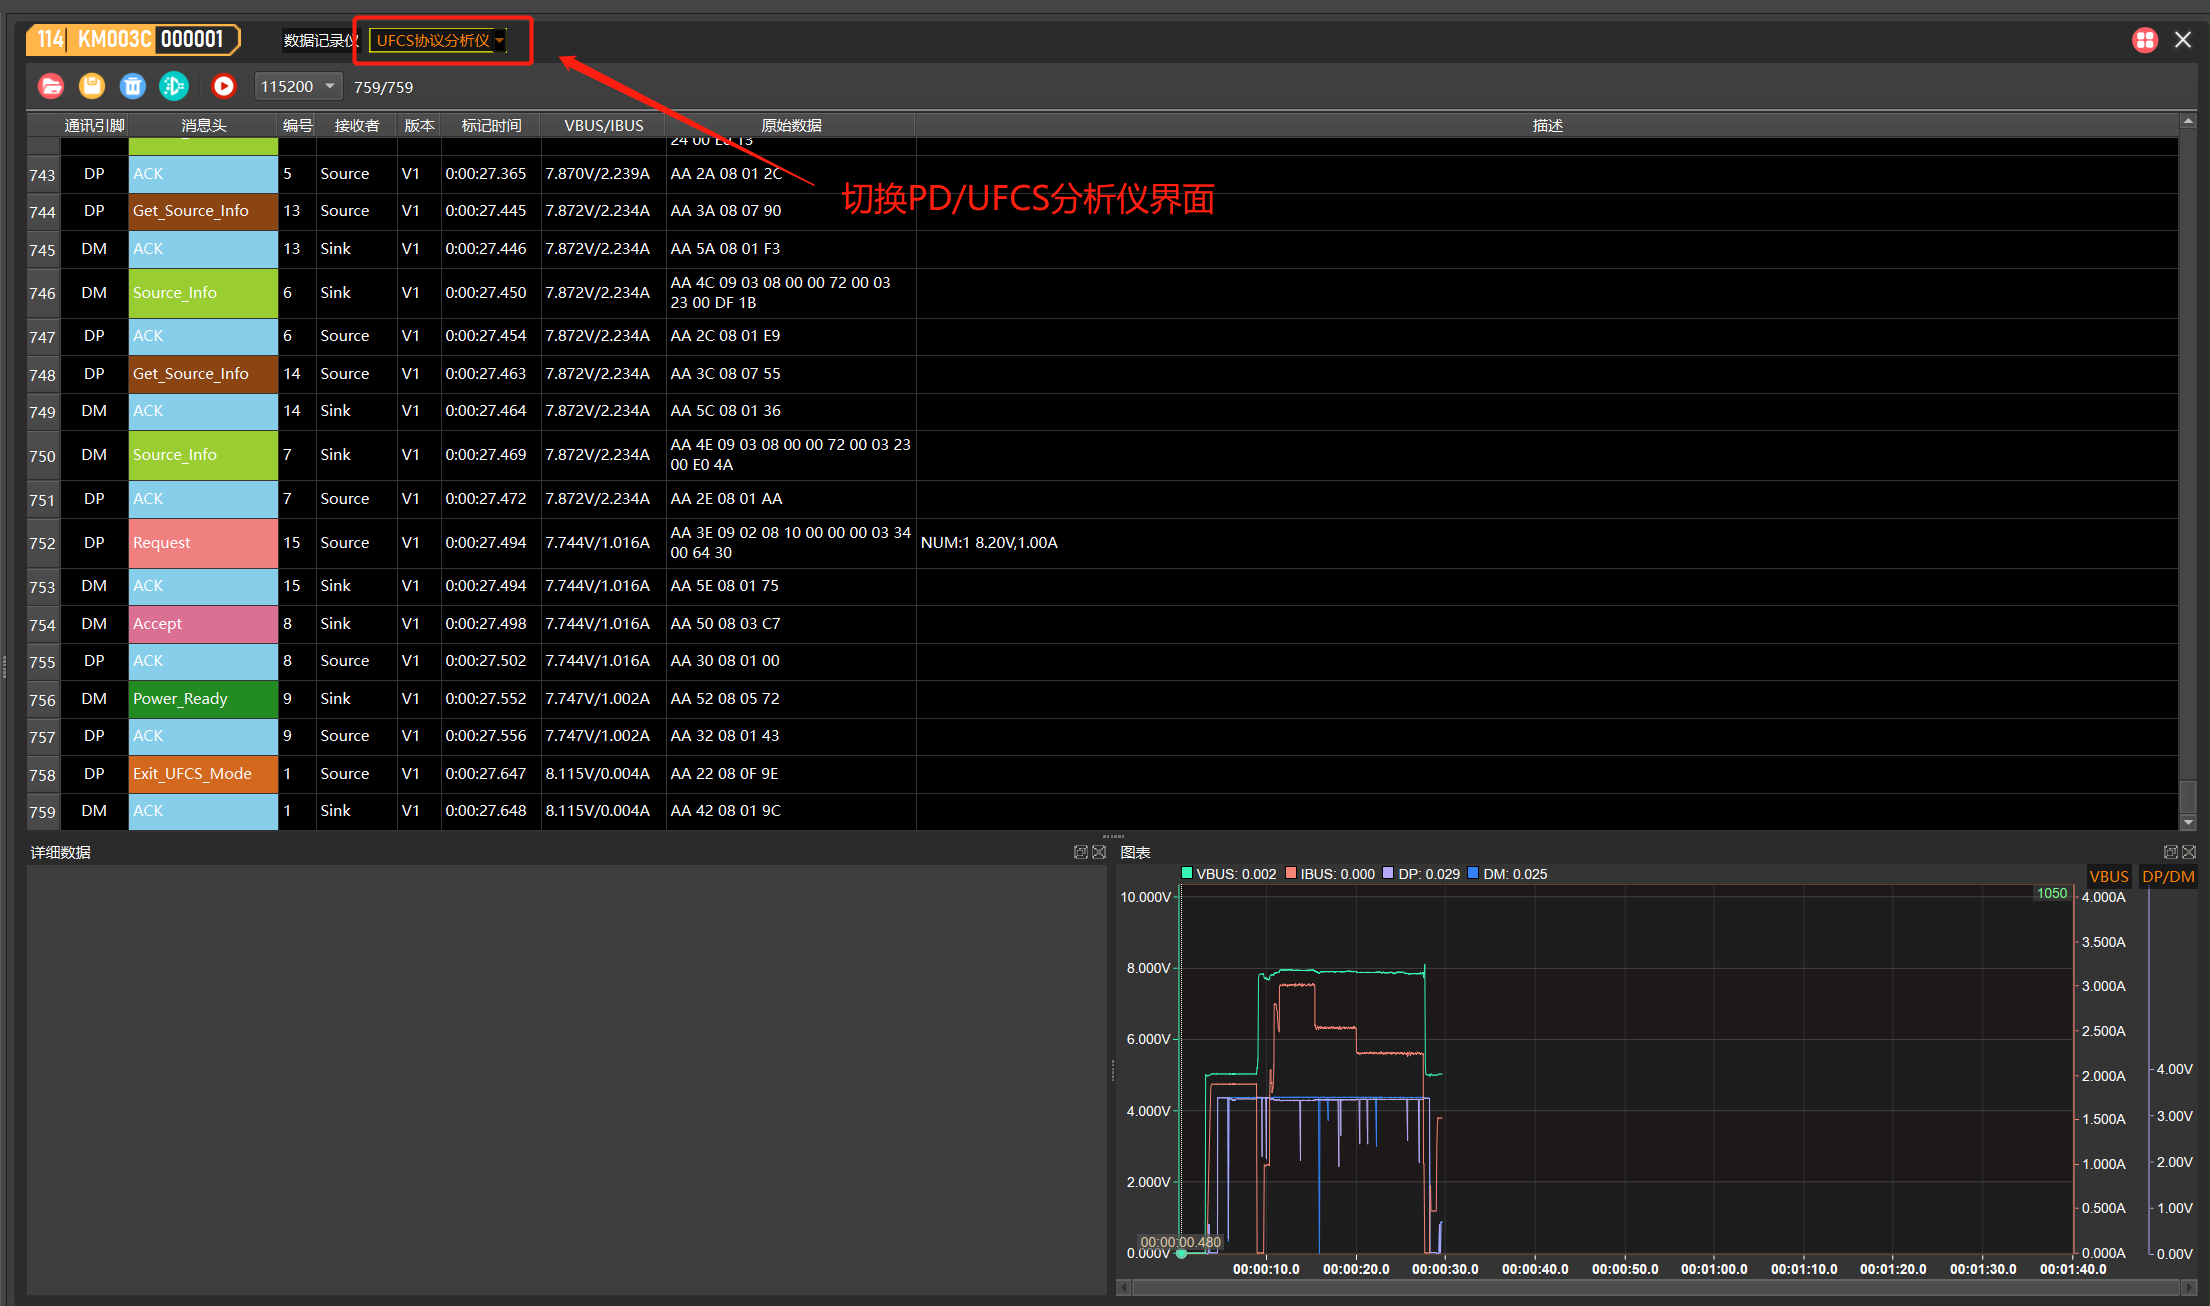Close the detailed data panel

pyautogui.click(x=1099, y=852)
